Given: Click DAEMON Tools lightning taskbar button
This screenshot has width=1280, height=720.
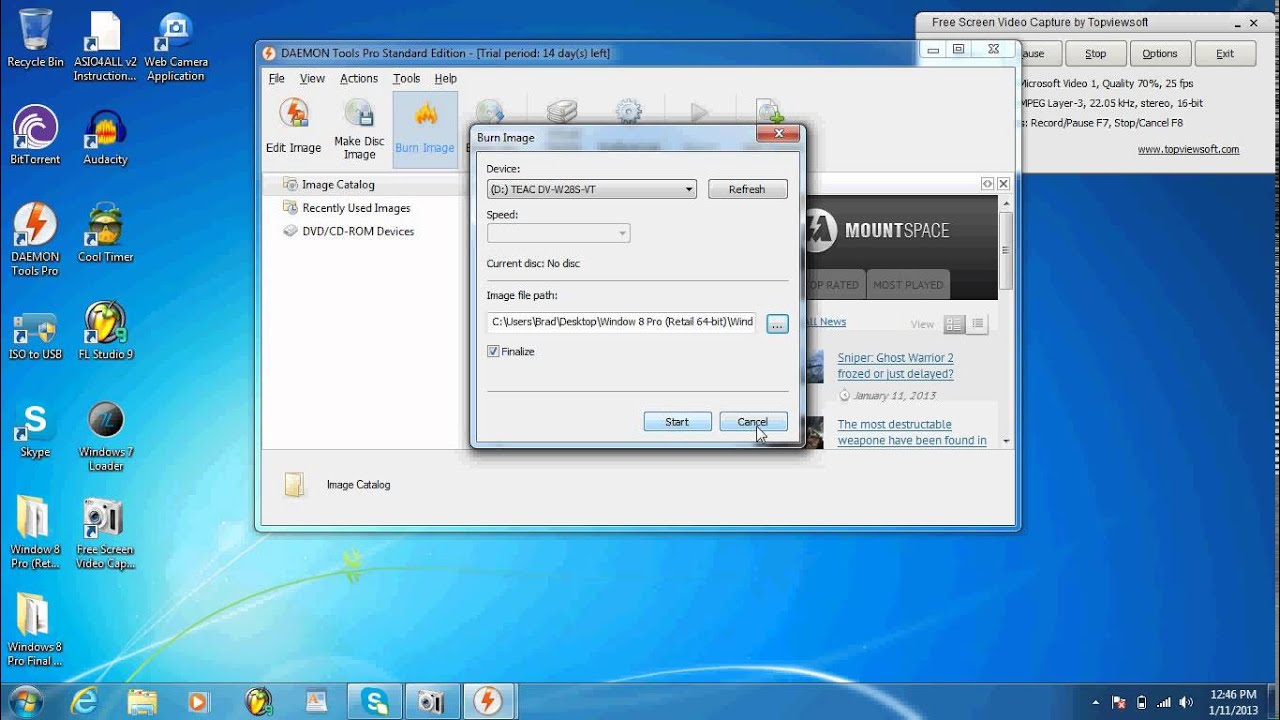Looking at the screenshot, I should pos(487,701).
